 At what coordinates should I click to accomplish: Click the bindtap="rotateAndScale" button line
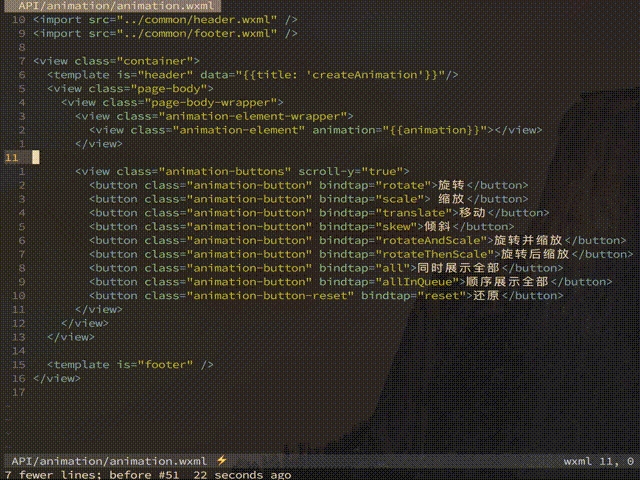[357, 240]
